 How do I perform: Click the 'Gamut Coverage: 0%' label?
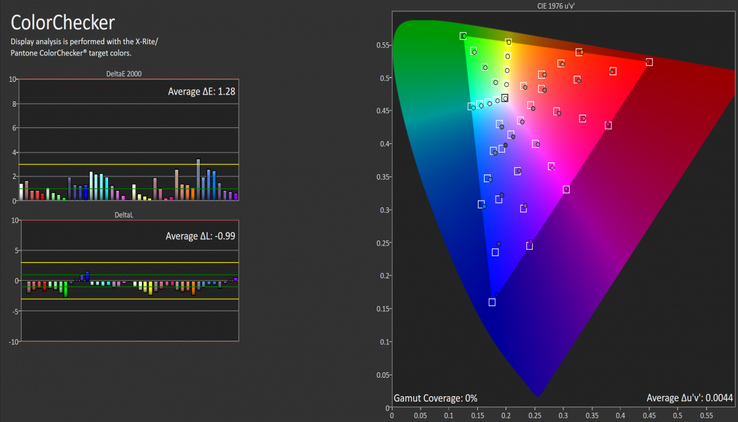coord(435,398)
